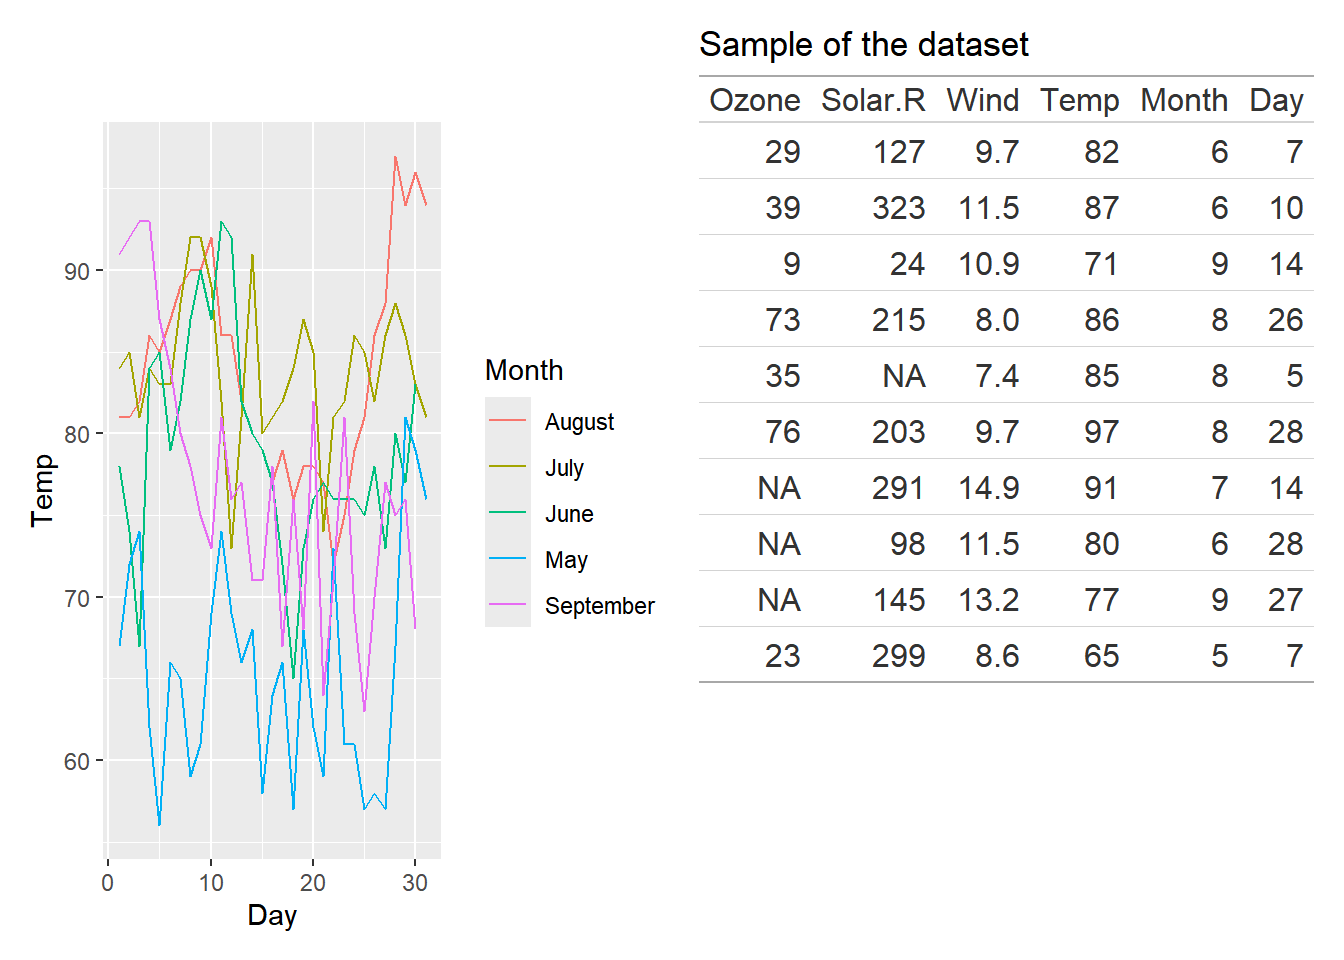
Task: Select the Temp table column header
Action: click(1079, 100)
